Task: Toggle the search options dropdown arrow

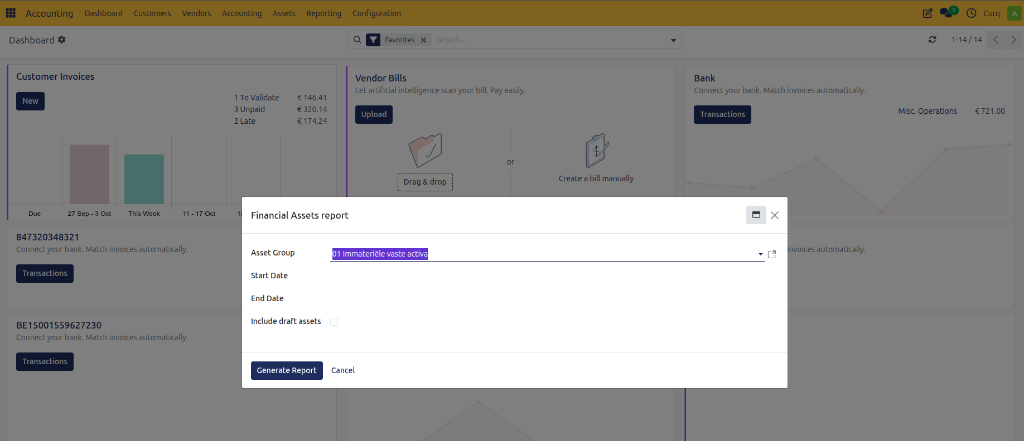Action: [673, 41]
